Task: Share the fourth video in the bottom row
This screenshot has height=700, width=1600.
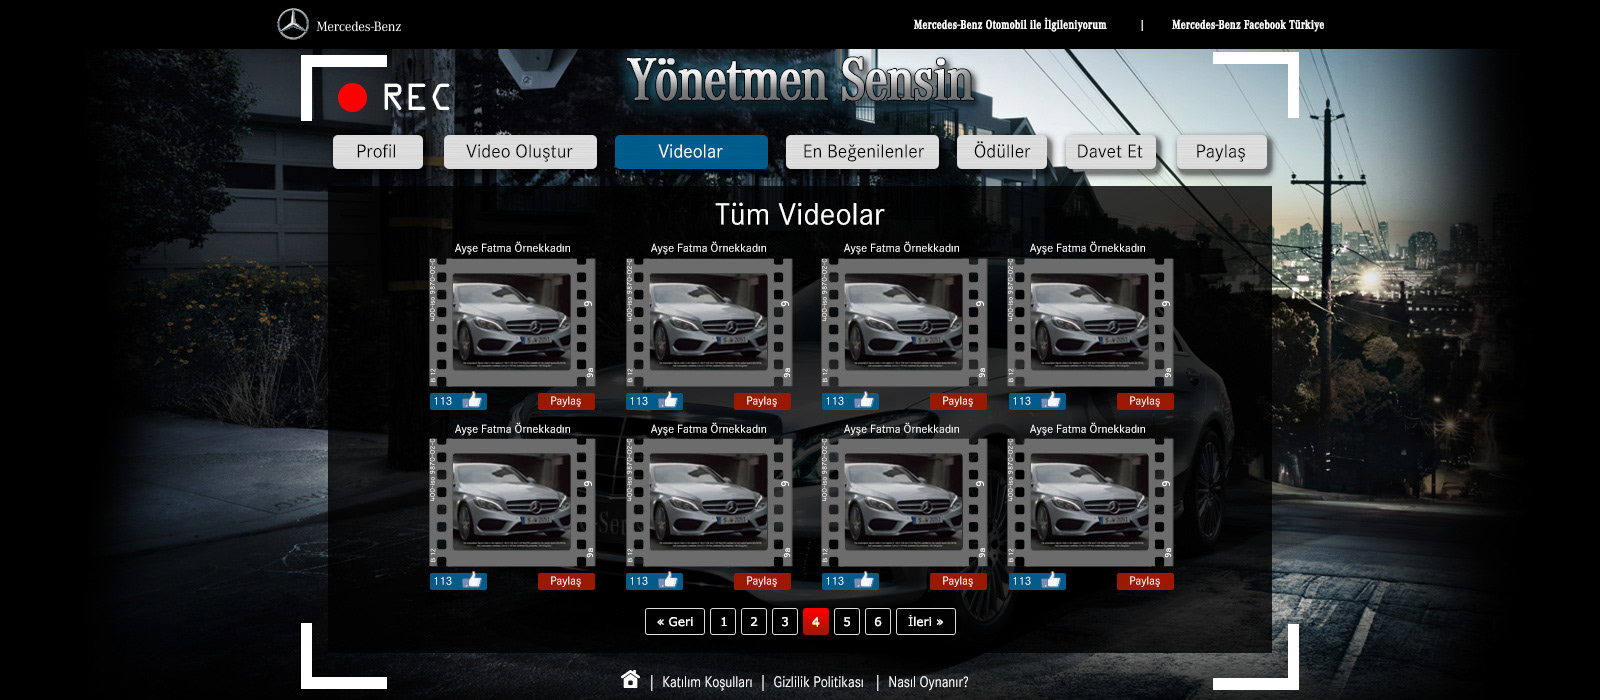Action: (x=1145, y=581)
